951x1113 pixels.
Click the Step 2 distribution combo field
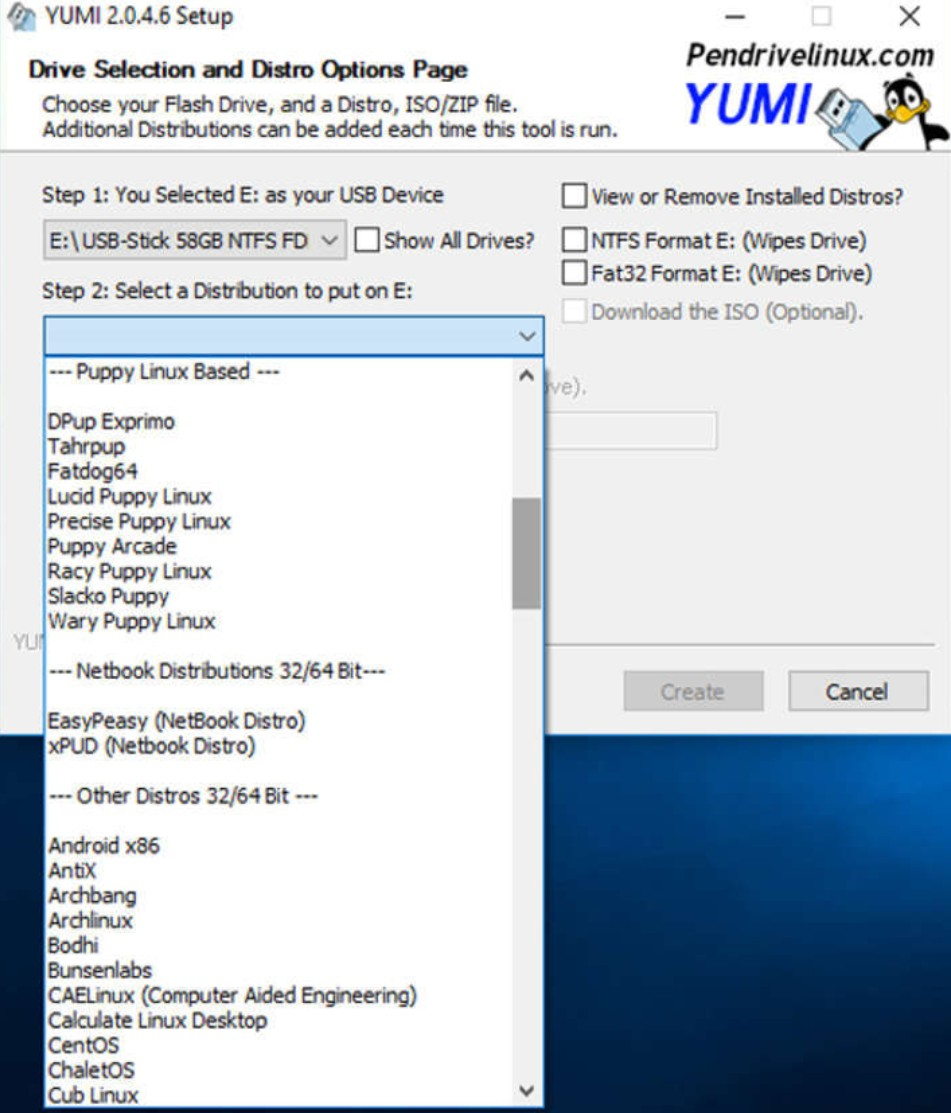[294, 336]
